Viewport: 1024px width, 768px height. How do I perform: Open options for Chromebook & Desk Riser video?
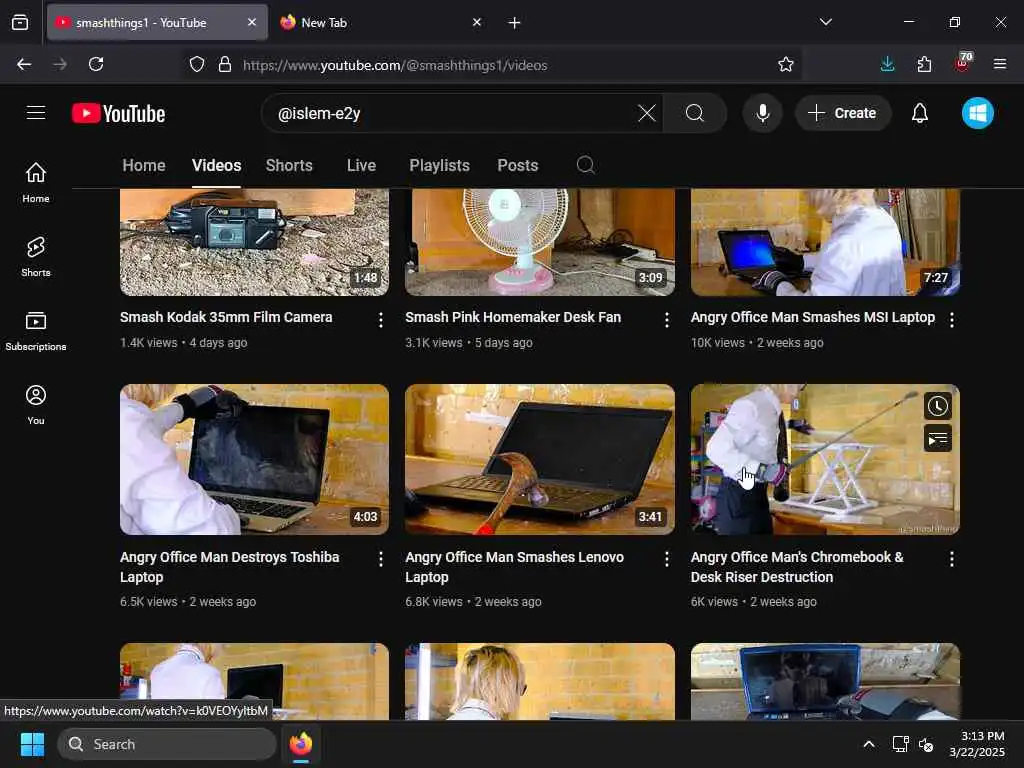click(x=952, y=559)
